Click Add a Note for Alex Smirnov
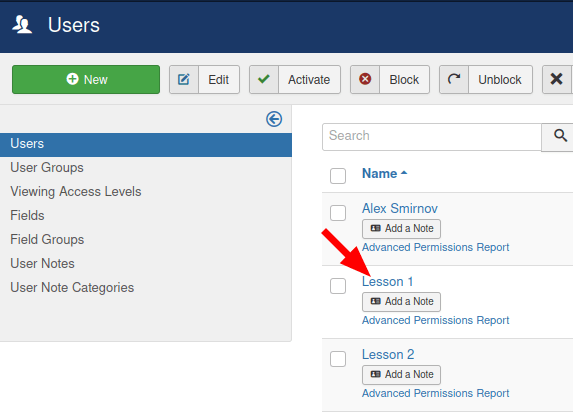Screen dimensions: 573x412 pos(401,229)
